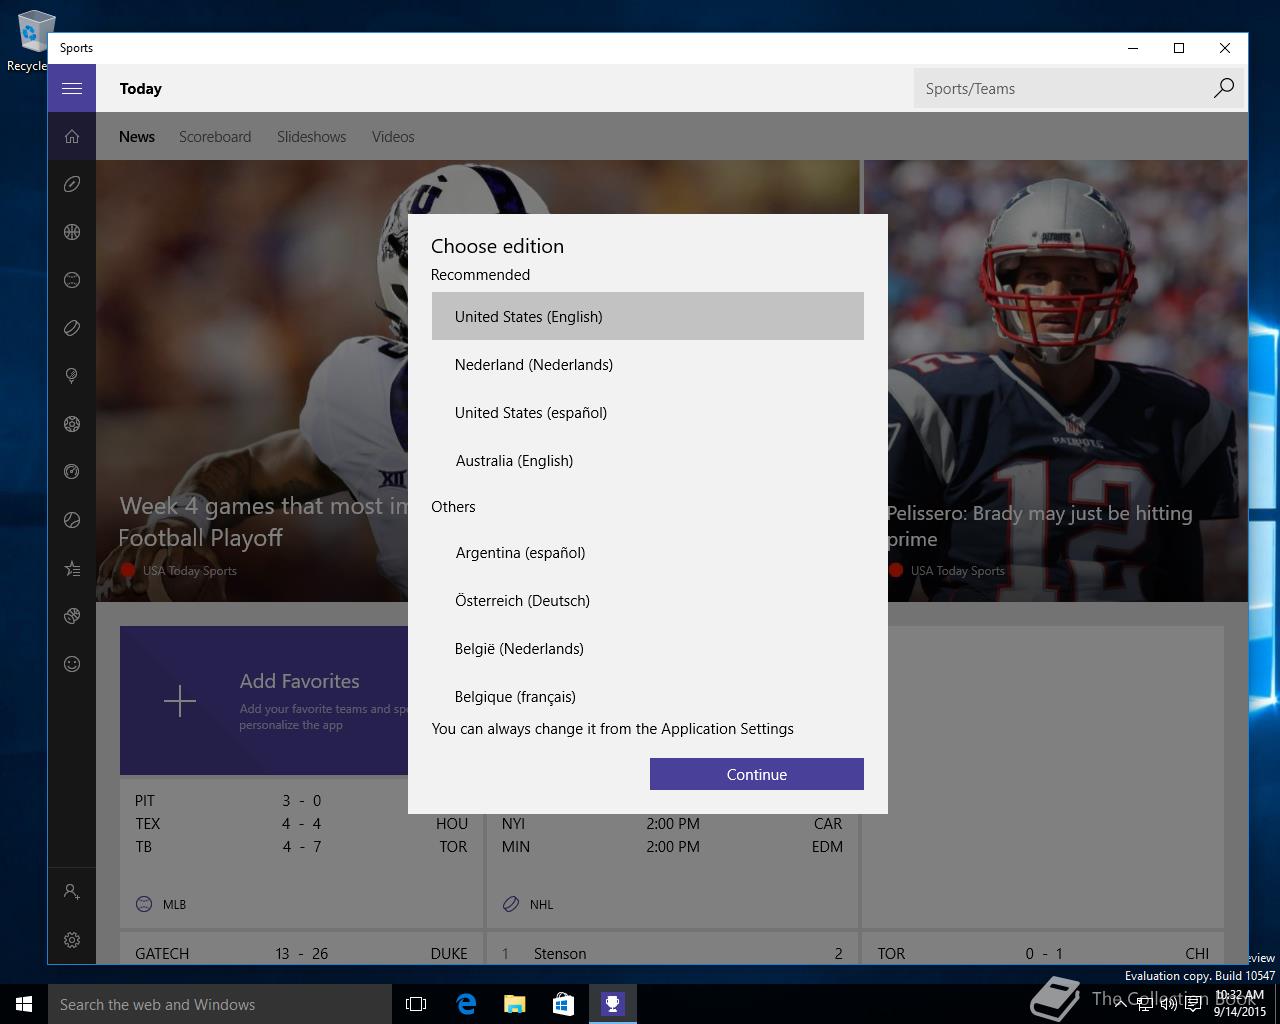Click the smiley feedback icon

tap(72, 664)
